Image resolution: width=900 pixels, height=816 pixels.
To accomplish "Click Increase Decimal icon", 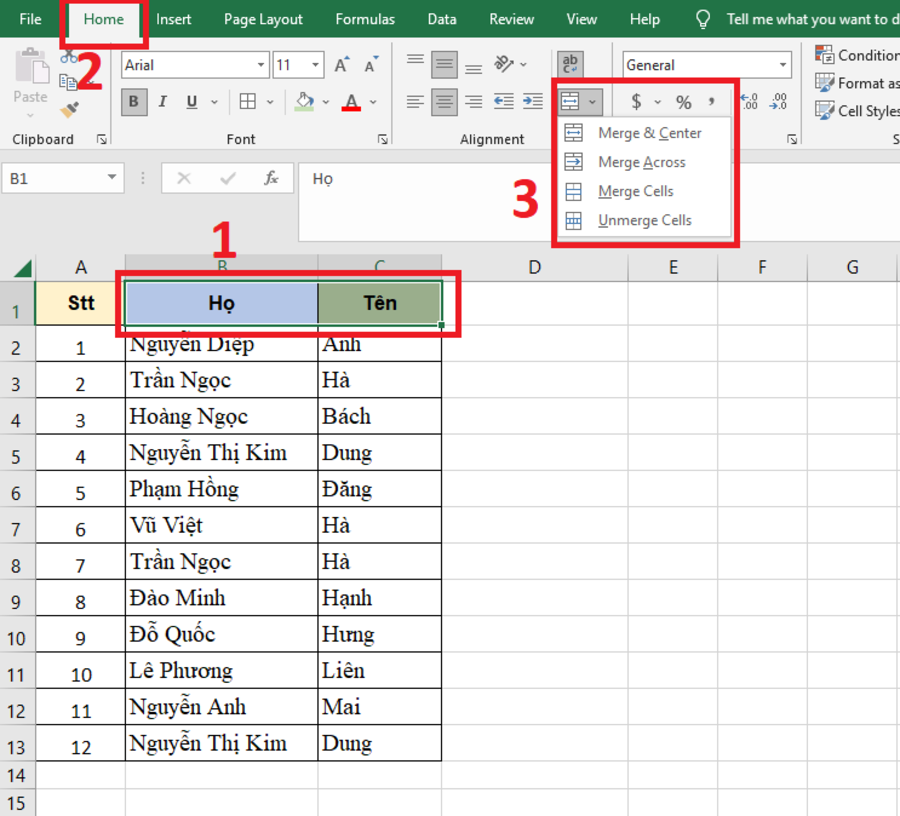I will [750, 102].
